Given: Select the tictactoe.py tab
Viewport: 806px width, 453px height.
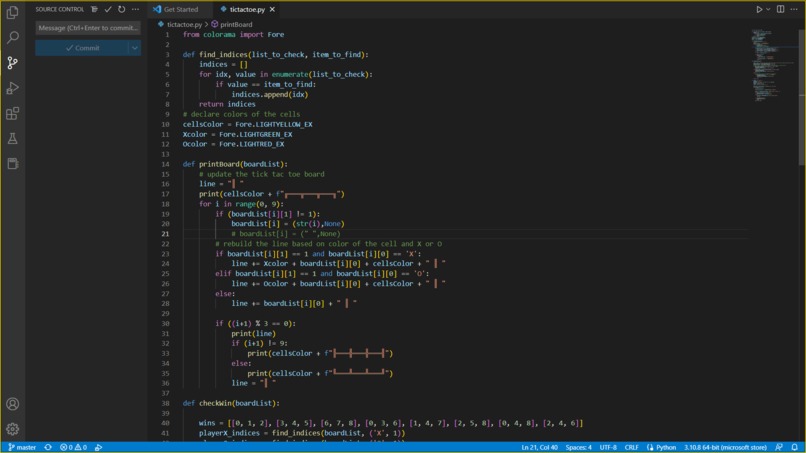Looking at the screenshot, I should (x=247, y=9).
